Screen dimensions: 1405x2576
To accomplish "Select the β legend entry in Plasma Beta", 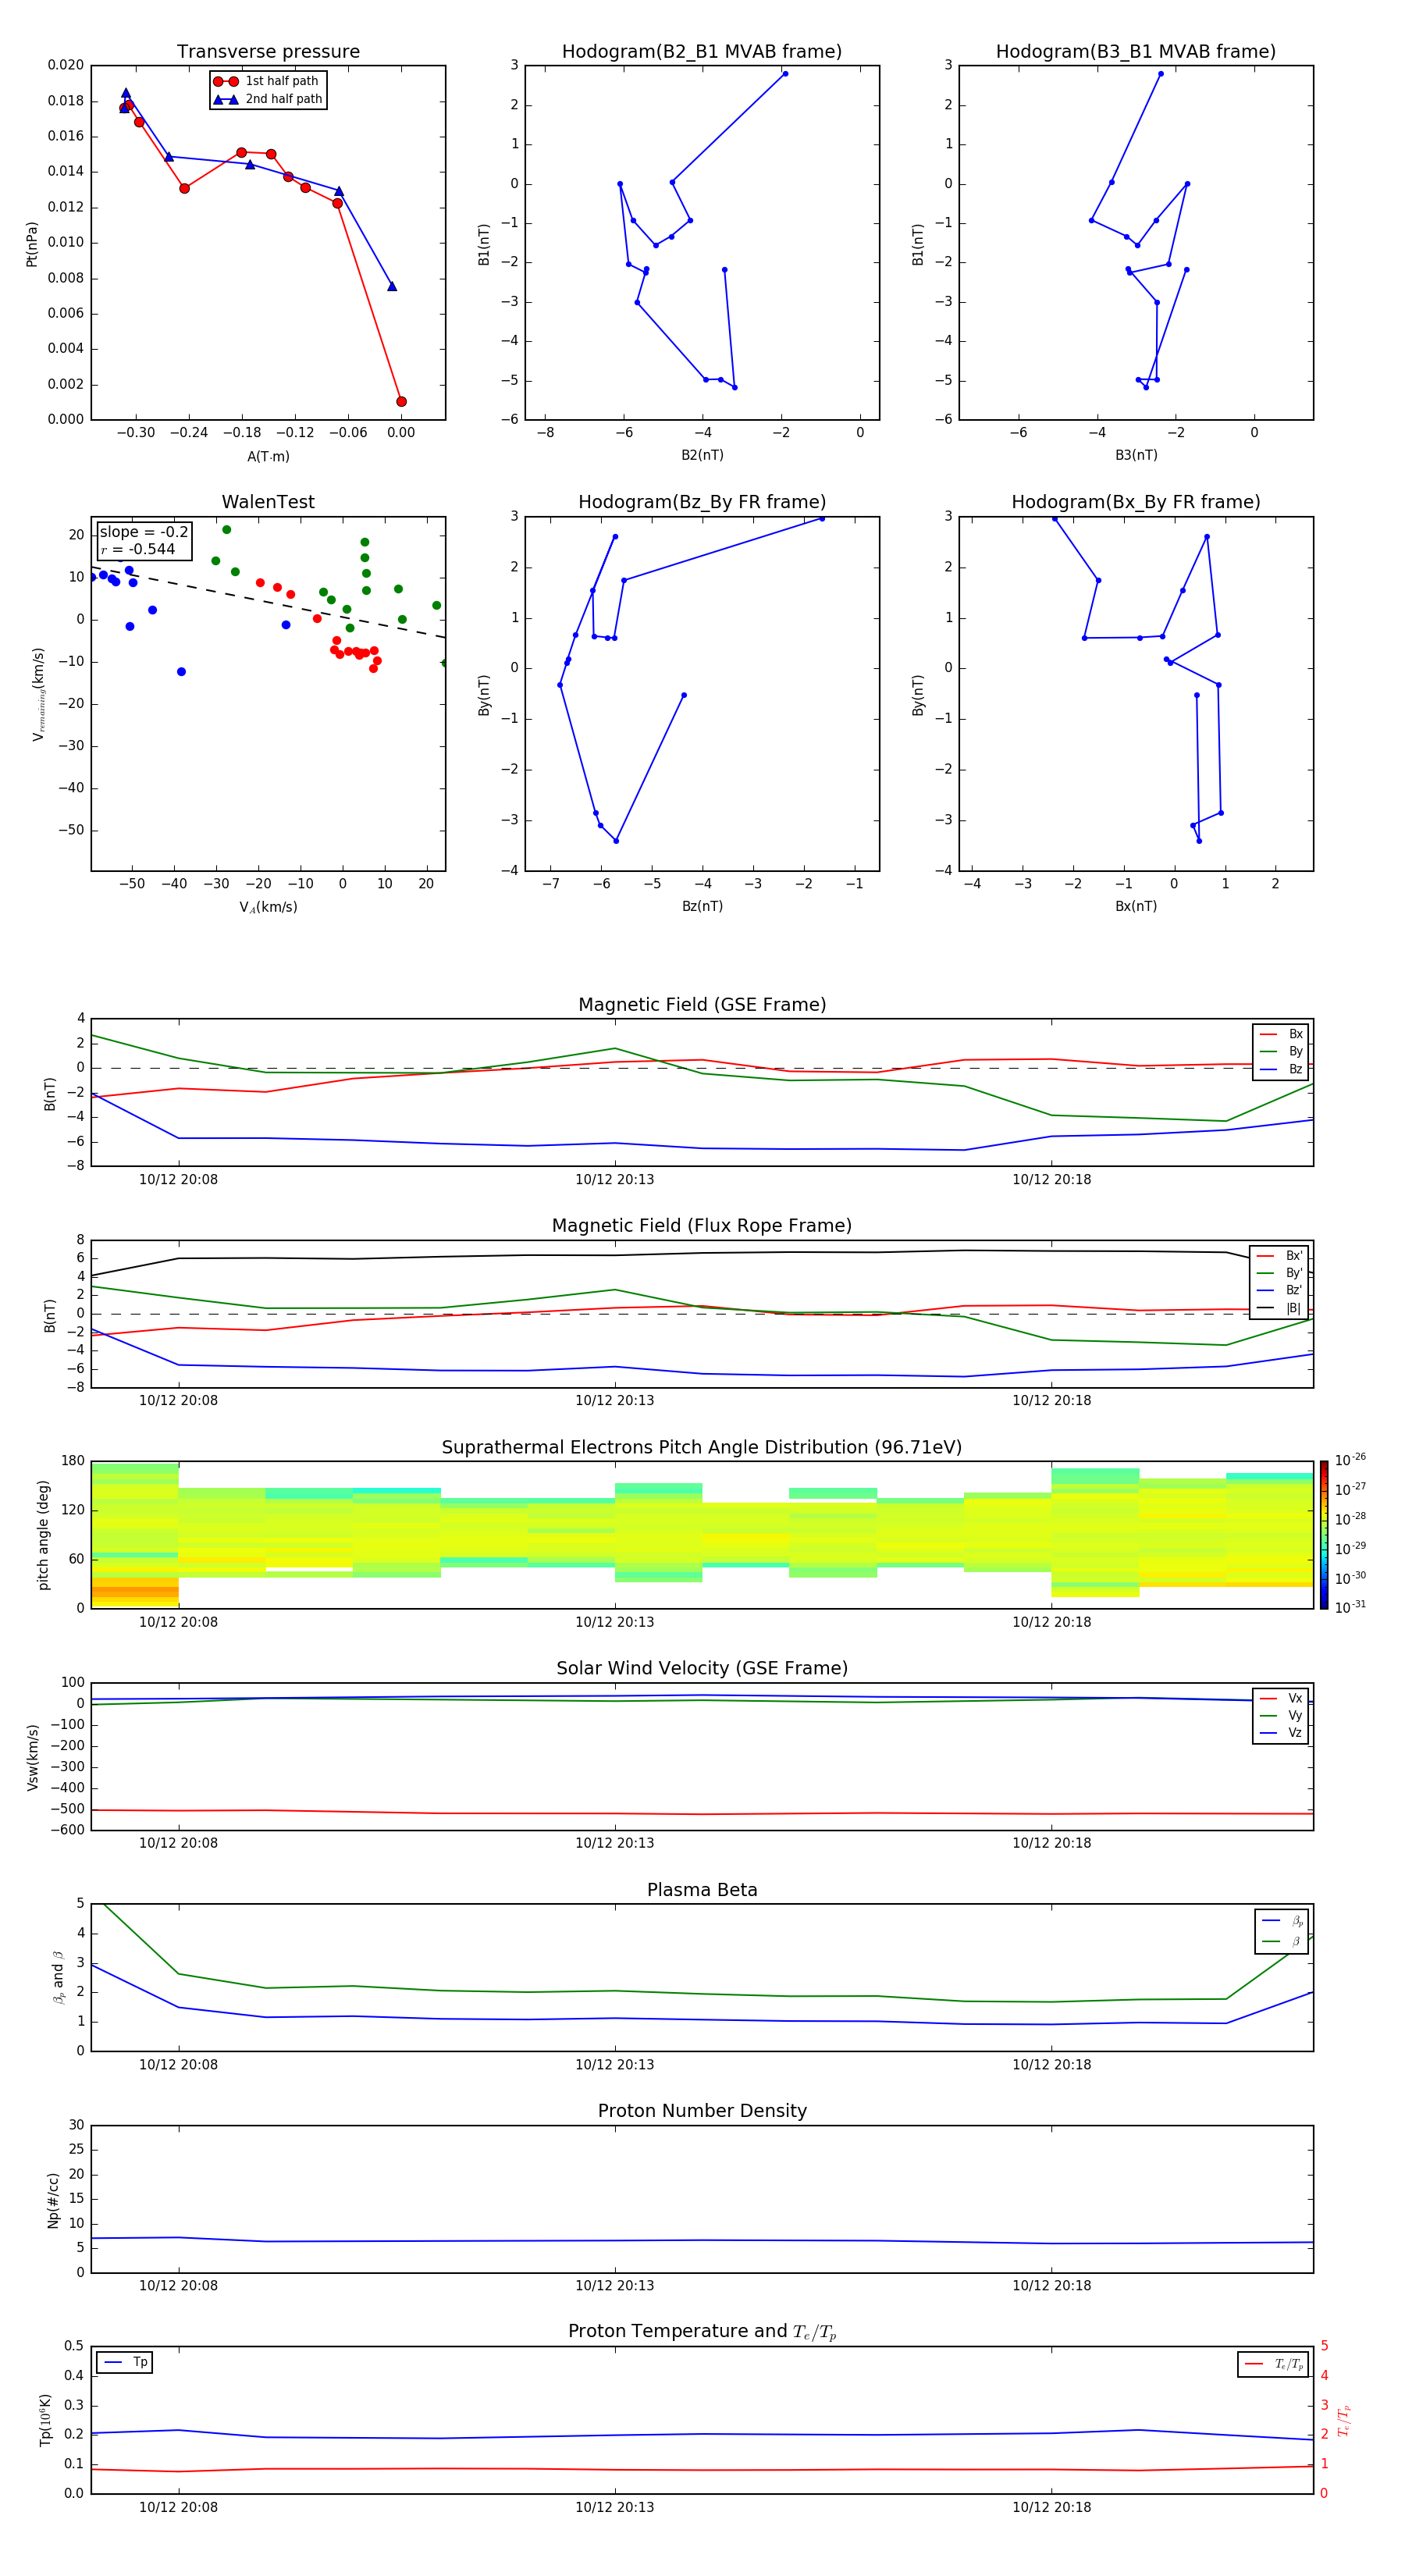I will (1282, 1941).
